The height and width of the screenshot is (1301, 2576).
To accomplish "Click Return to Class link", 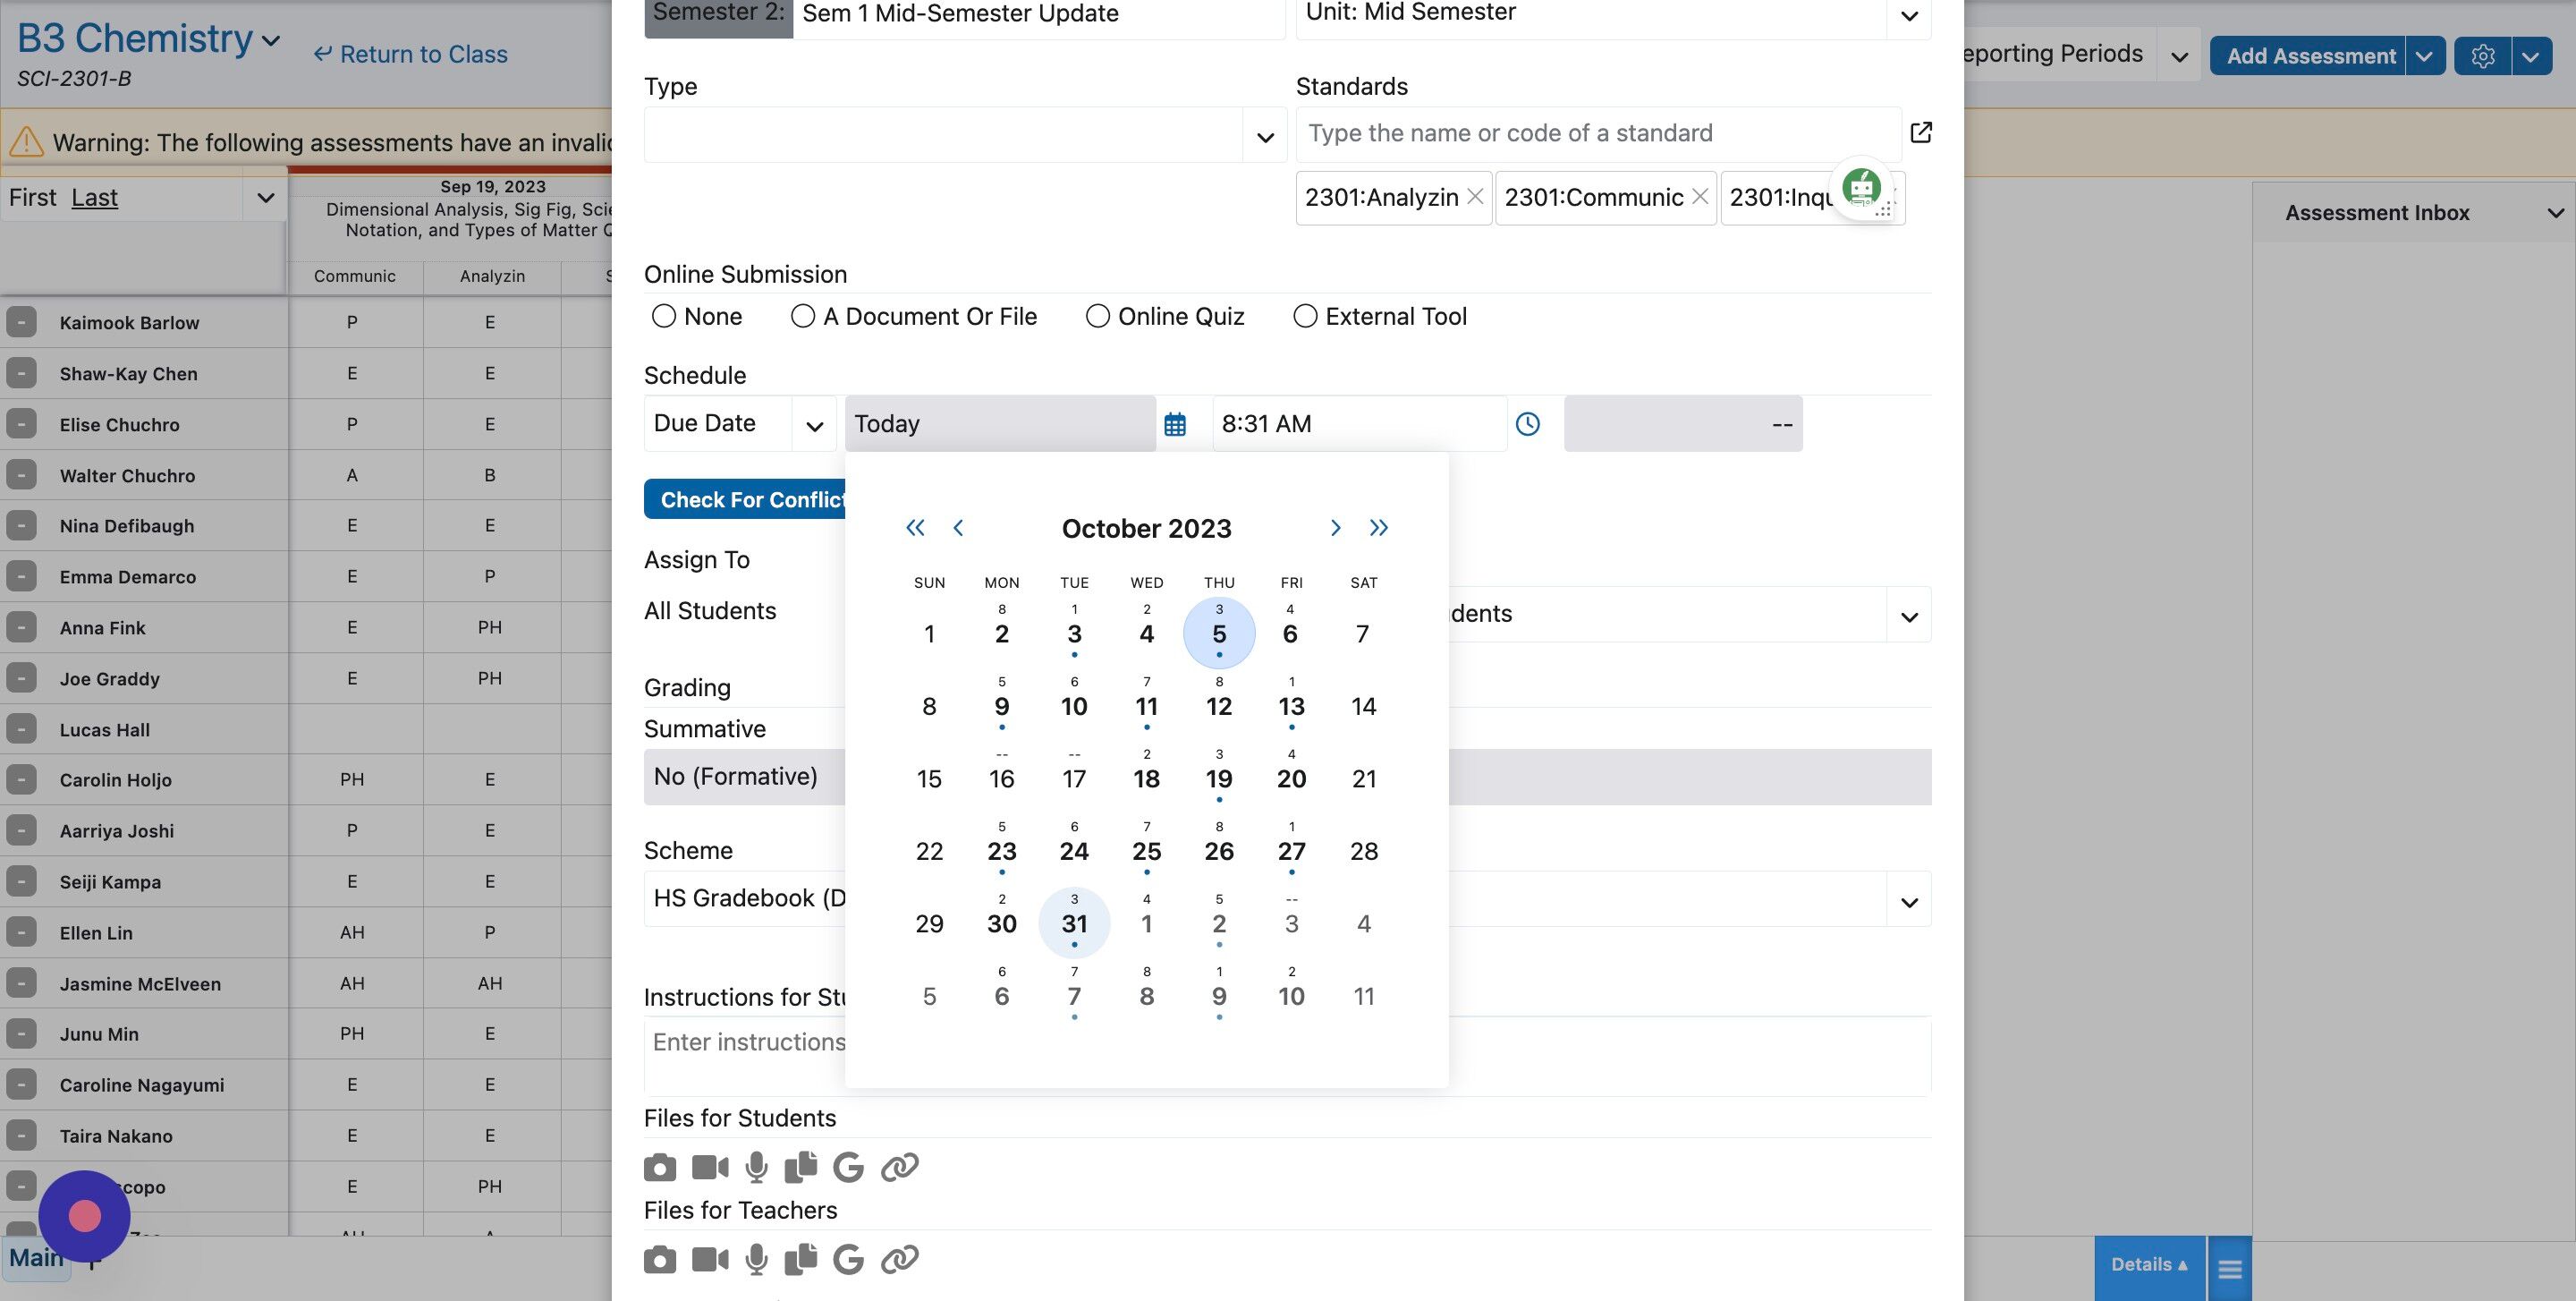I will 410,54.
